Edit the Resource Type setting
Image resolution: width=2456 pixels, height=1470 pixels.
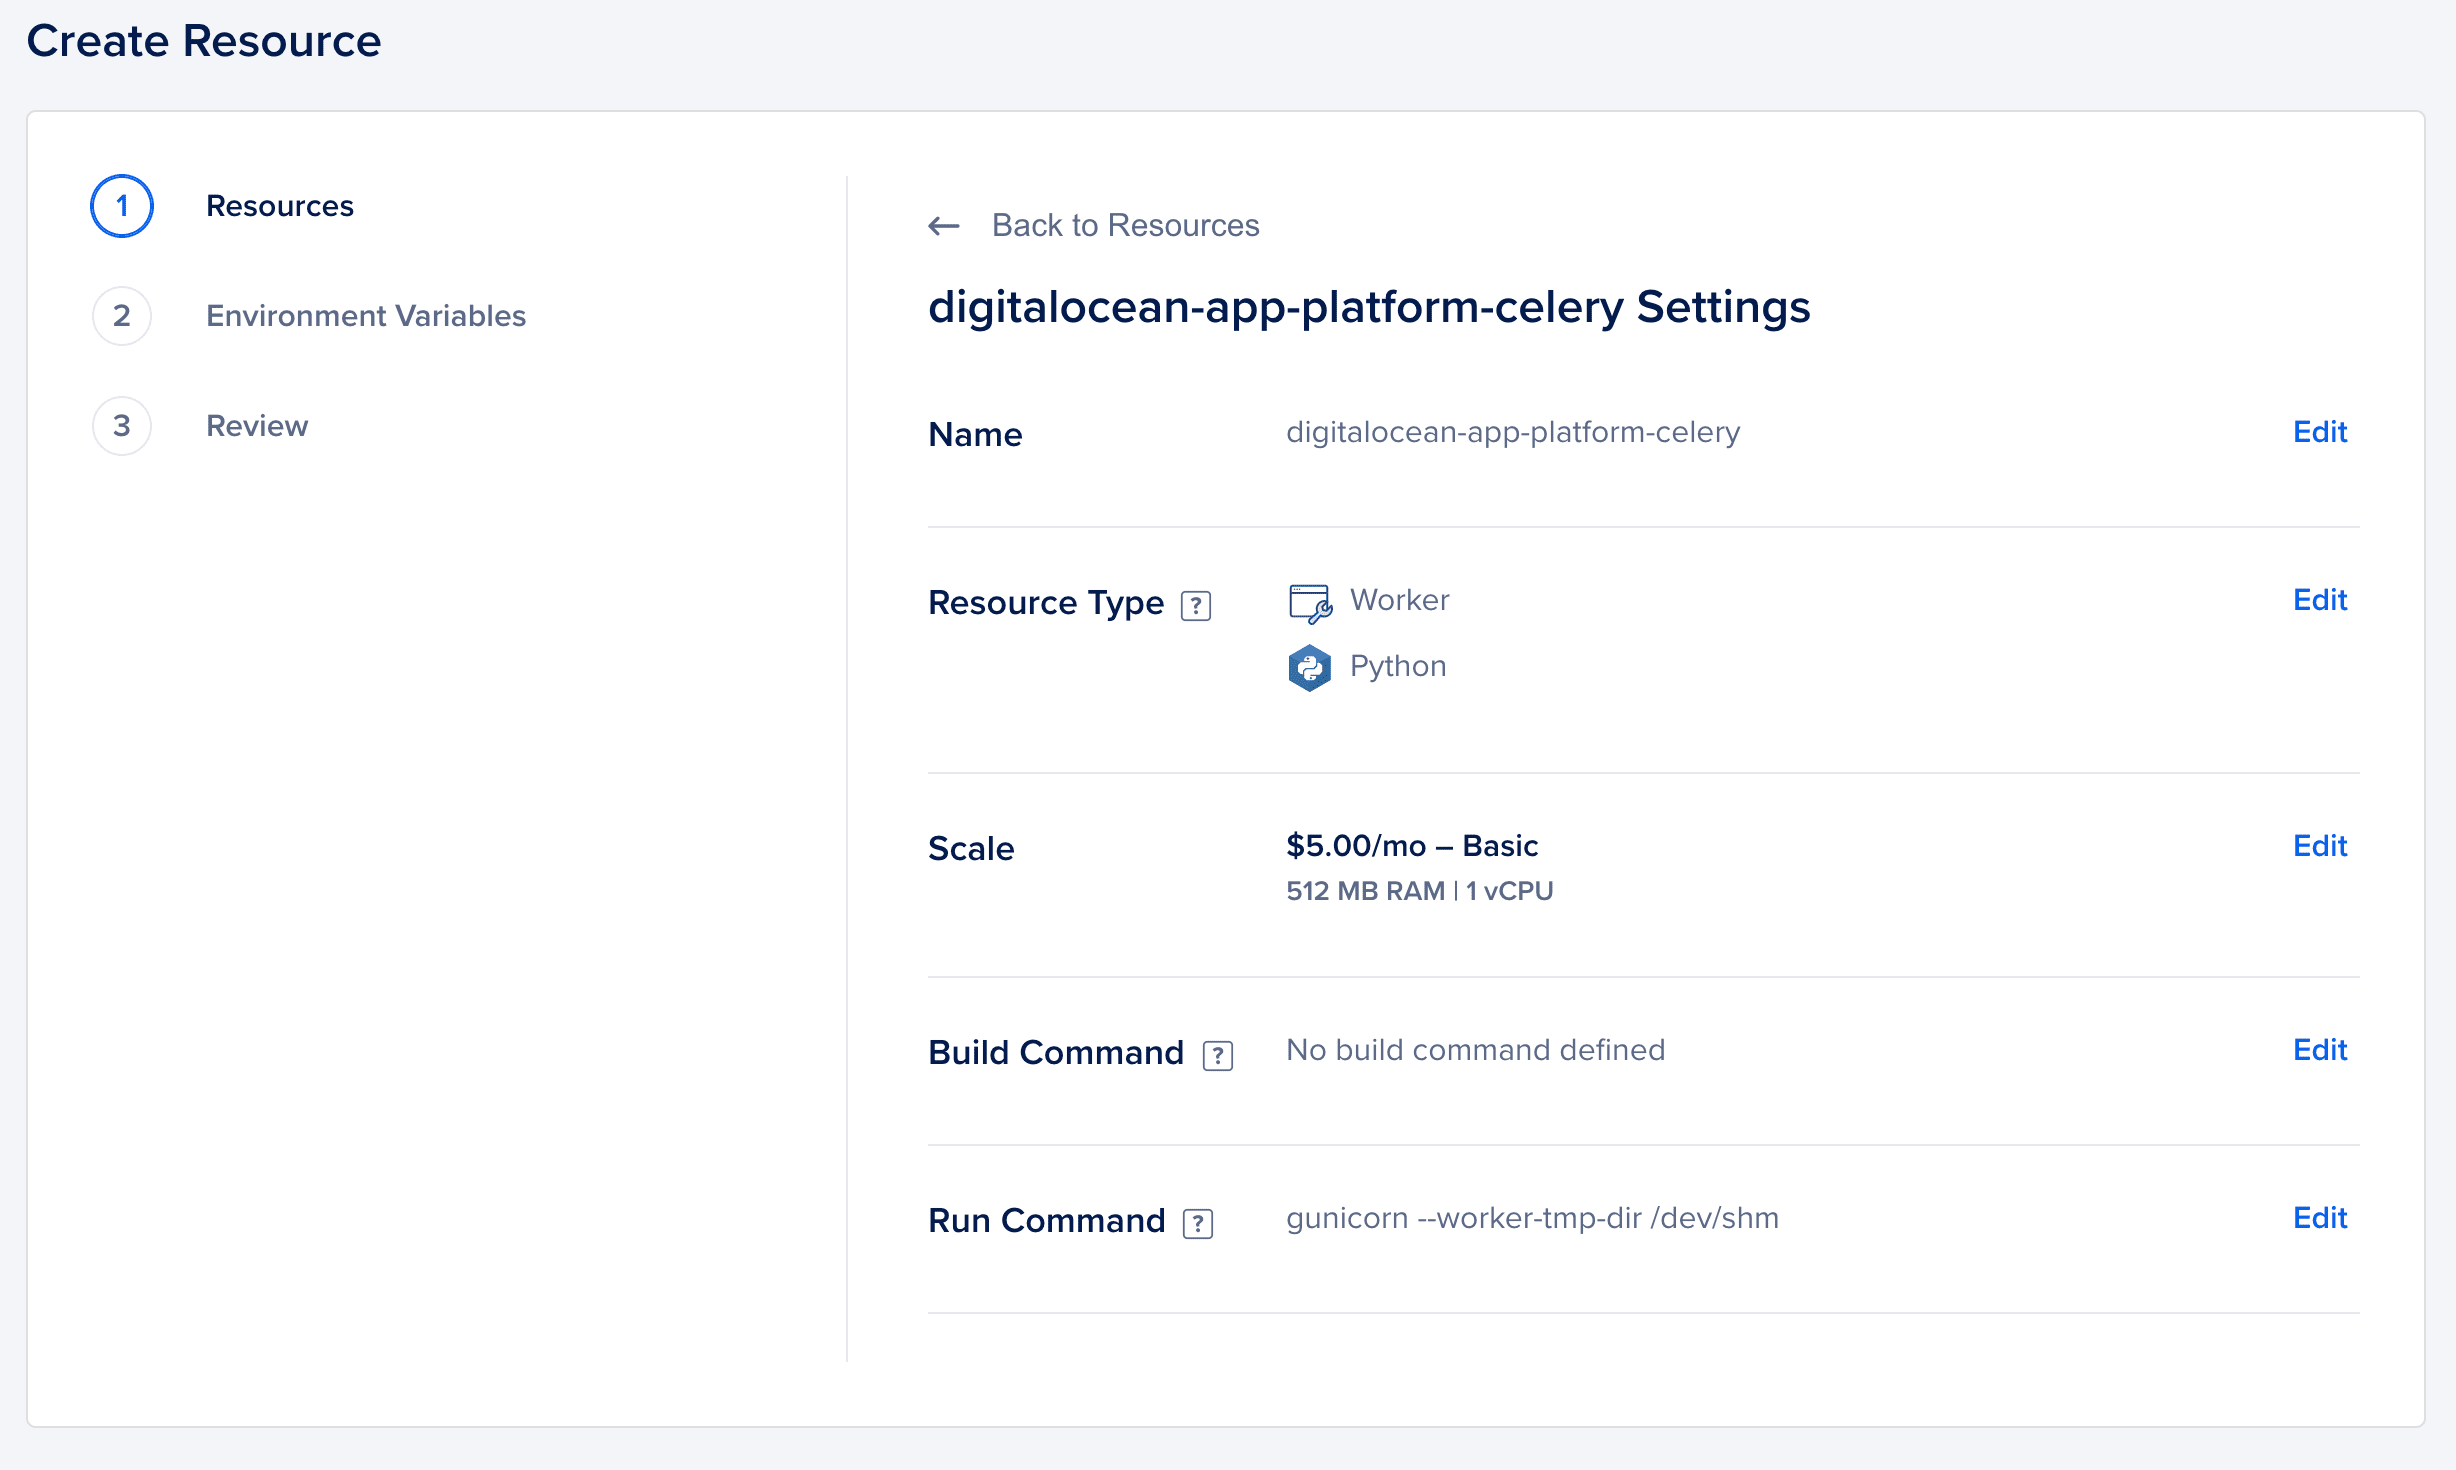pyautogui.click(x=2320, y=599)
